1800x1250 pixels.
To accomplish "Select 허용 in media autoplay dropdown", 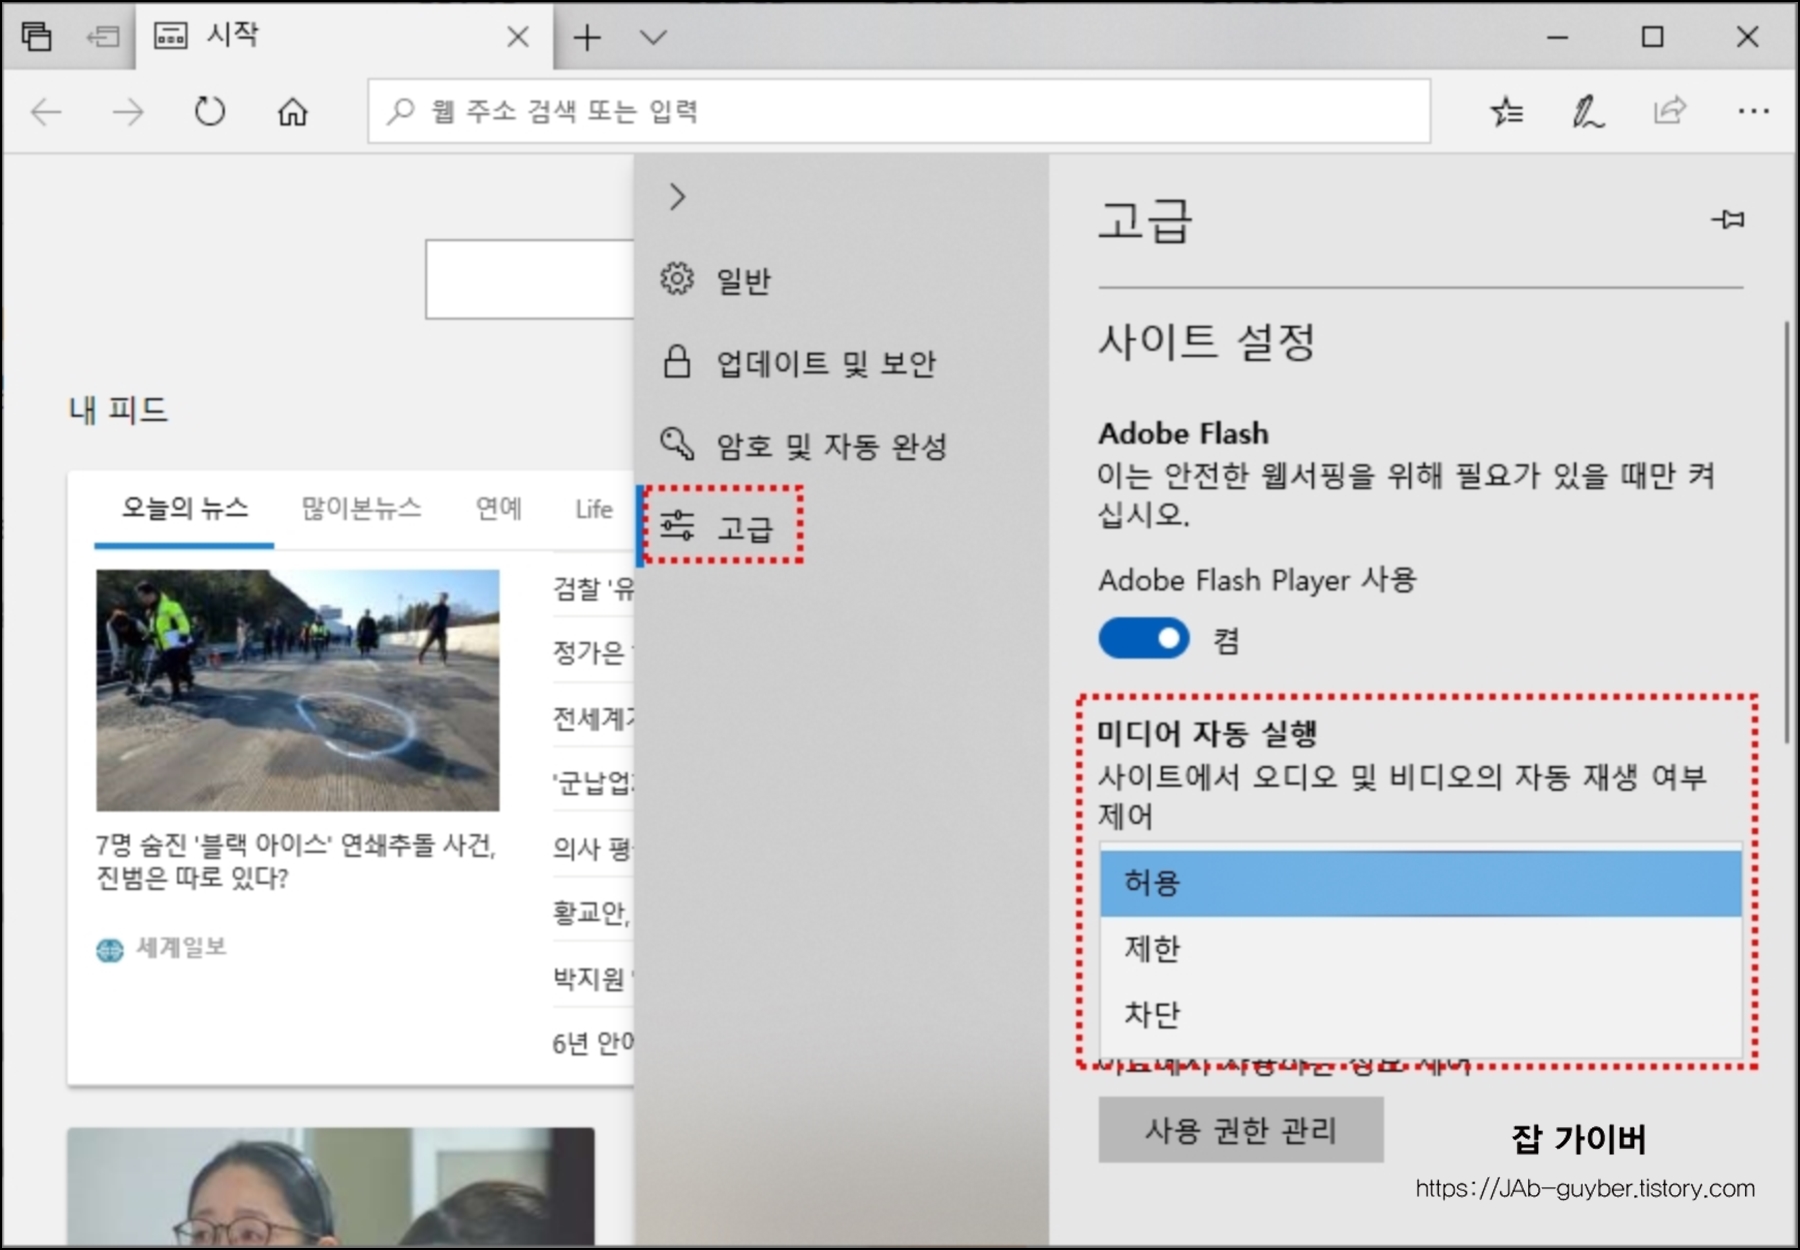I will click(1420, 883).
